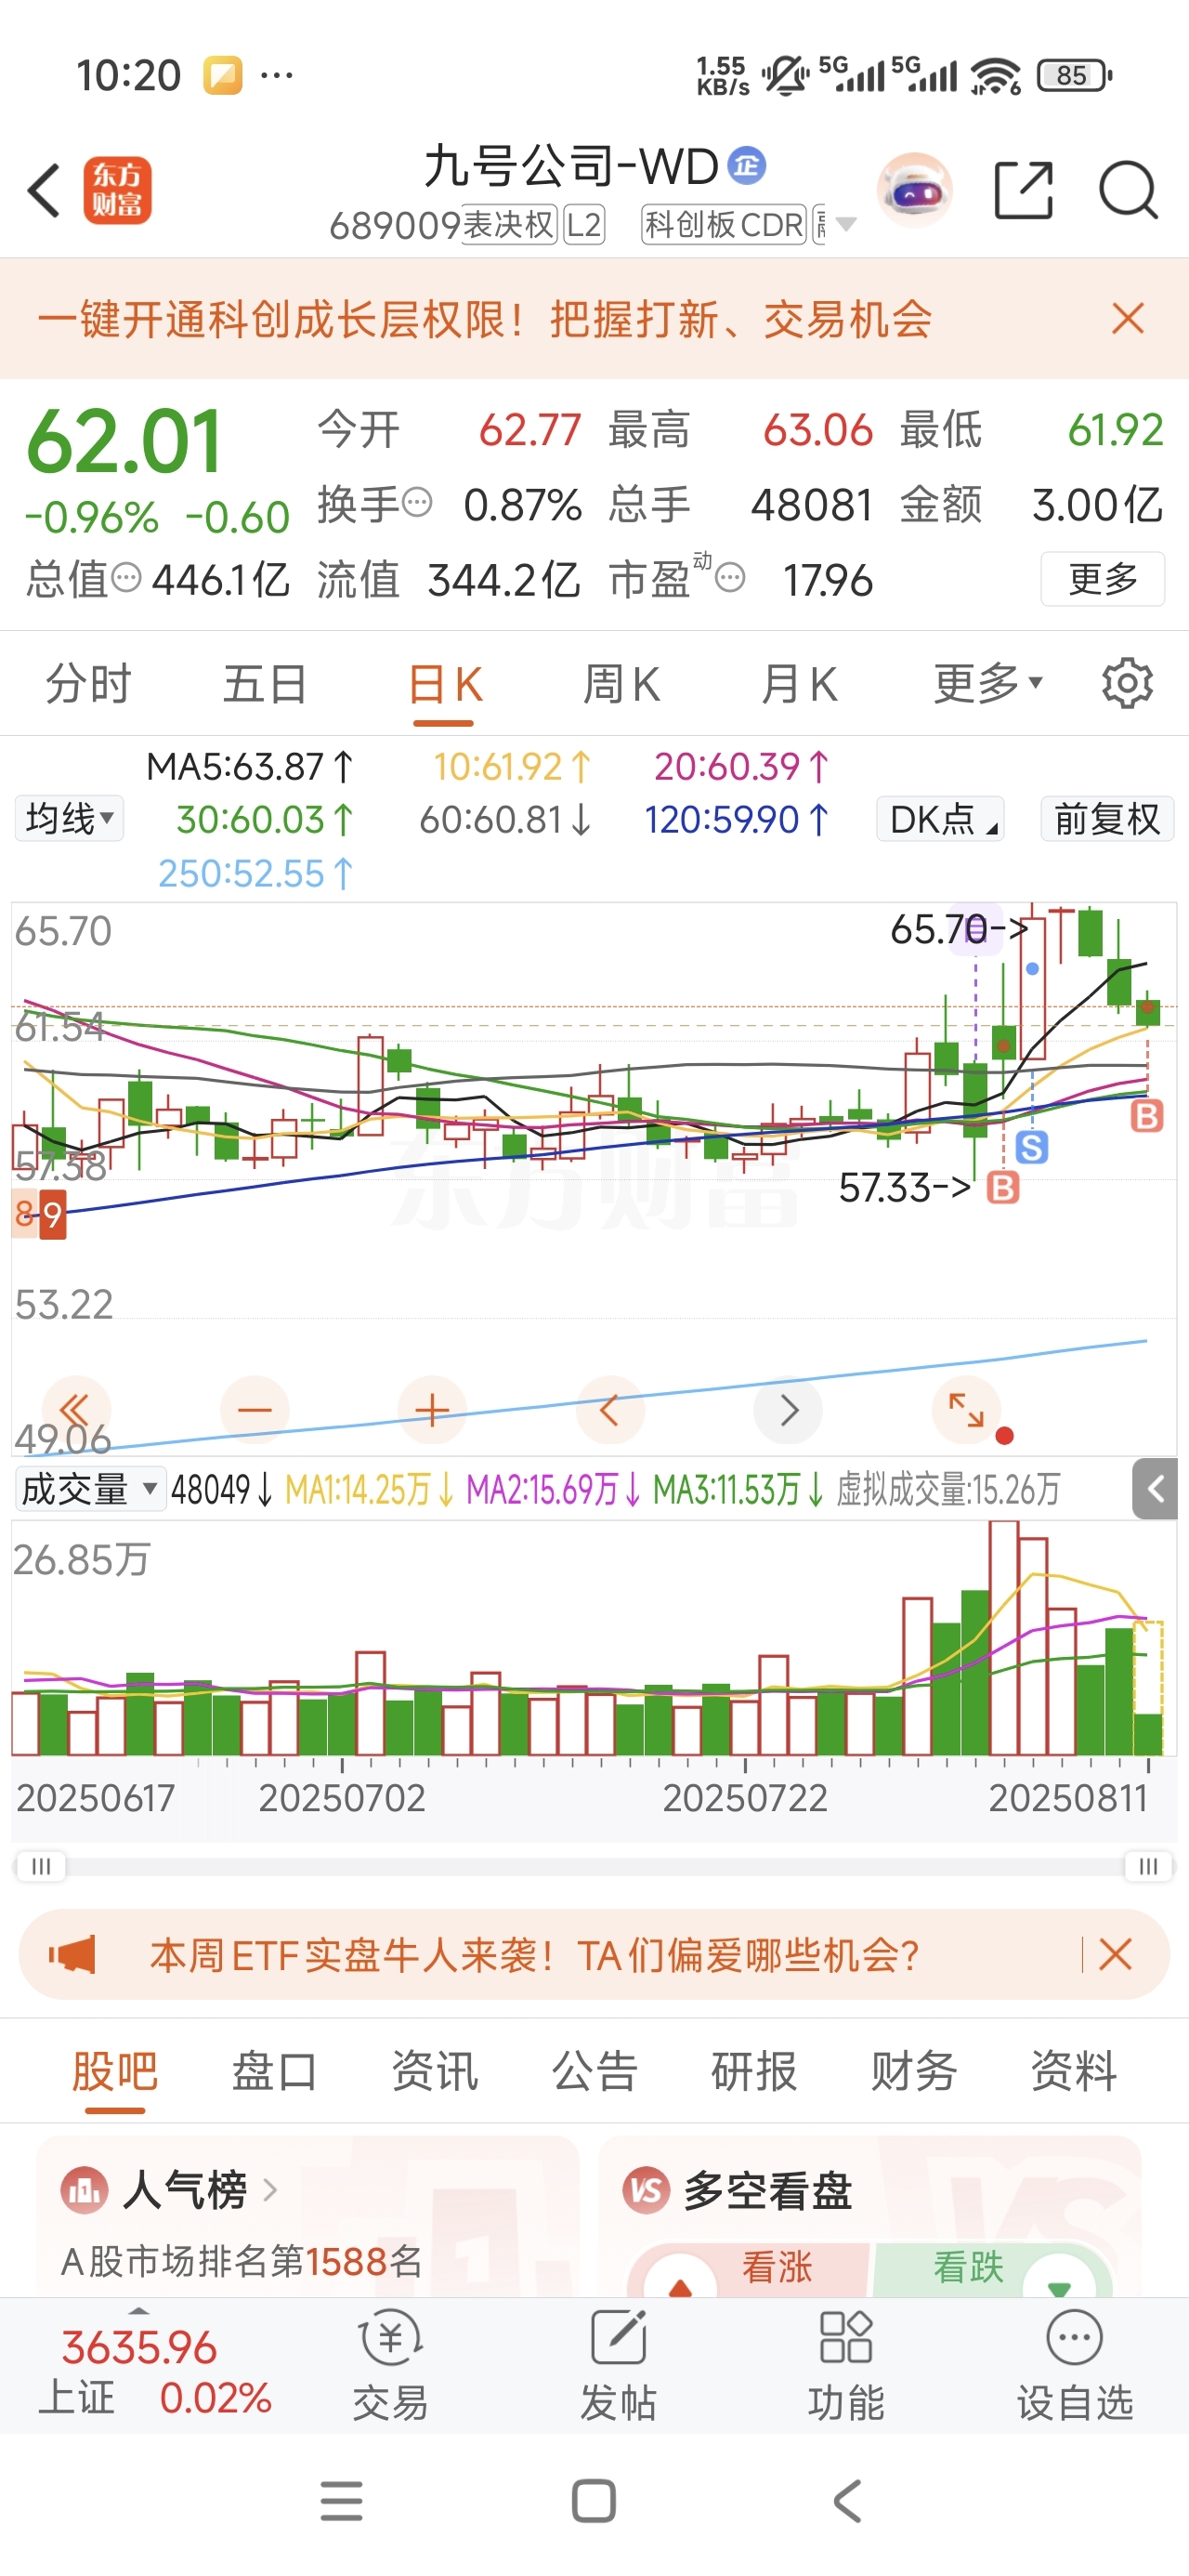
Task: Tap Android recent apps menu button
Action: pos(342,2501)
